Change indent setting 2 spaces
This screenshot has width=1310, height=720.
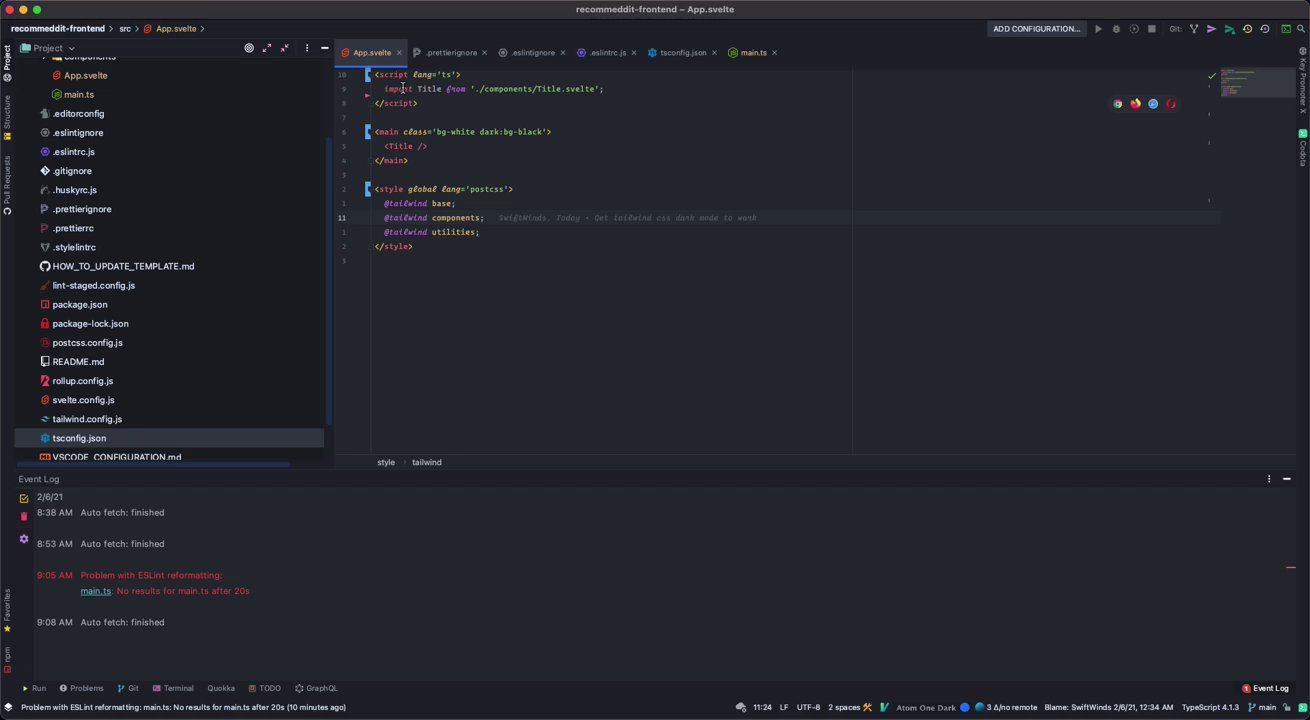point(844,707)
